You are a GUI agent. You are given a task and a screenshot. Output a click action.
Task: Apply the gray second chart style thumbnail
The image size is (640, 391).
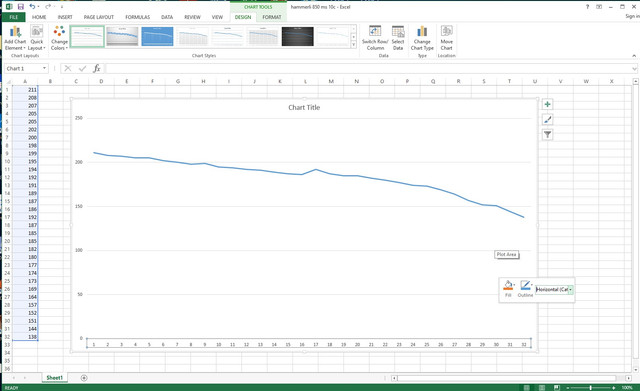coord(122,36)
